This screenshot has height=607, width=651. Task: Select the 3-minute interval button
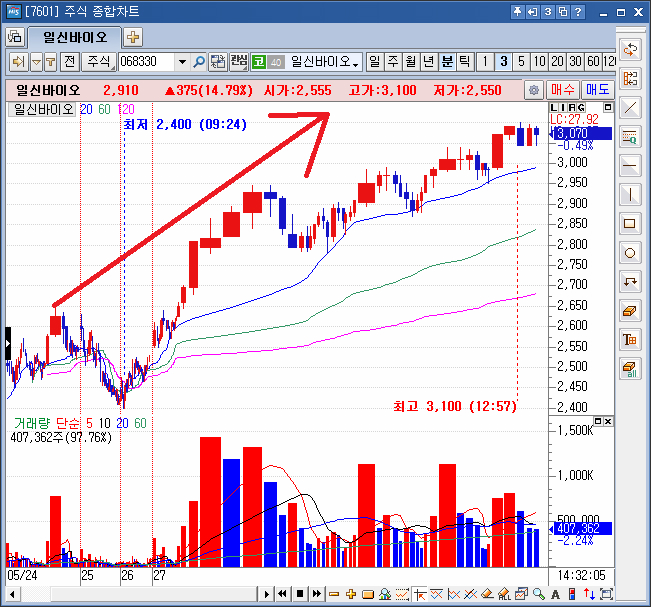click(x=503, y=62)
